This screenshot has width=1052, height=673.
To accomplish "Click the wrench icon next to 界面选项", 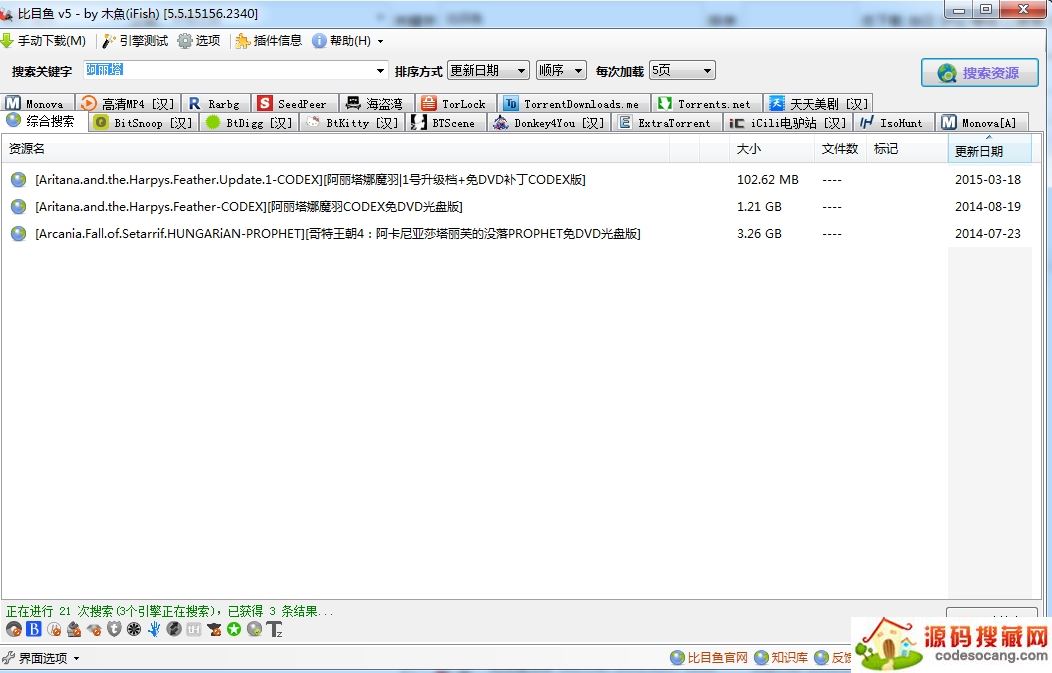I will point(8,658).
